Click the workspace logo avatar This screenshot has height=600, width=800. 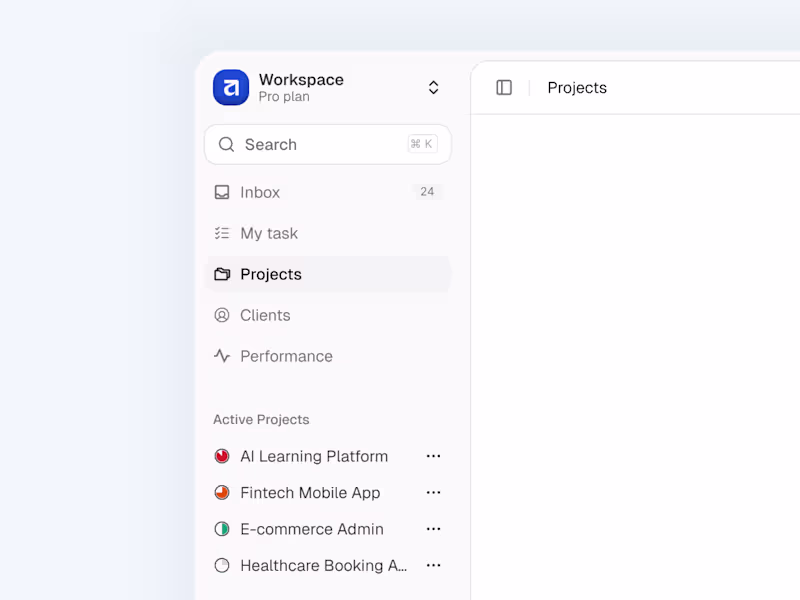pyautogui.click(x=230, y=88)
